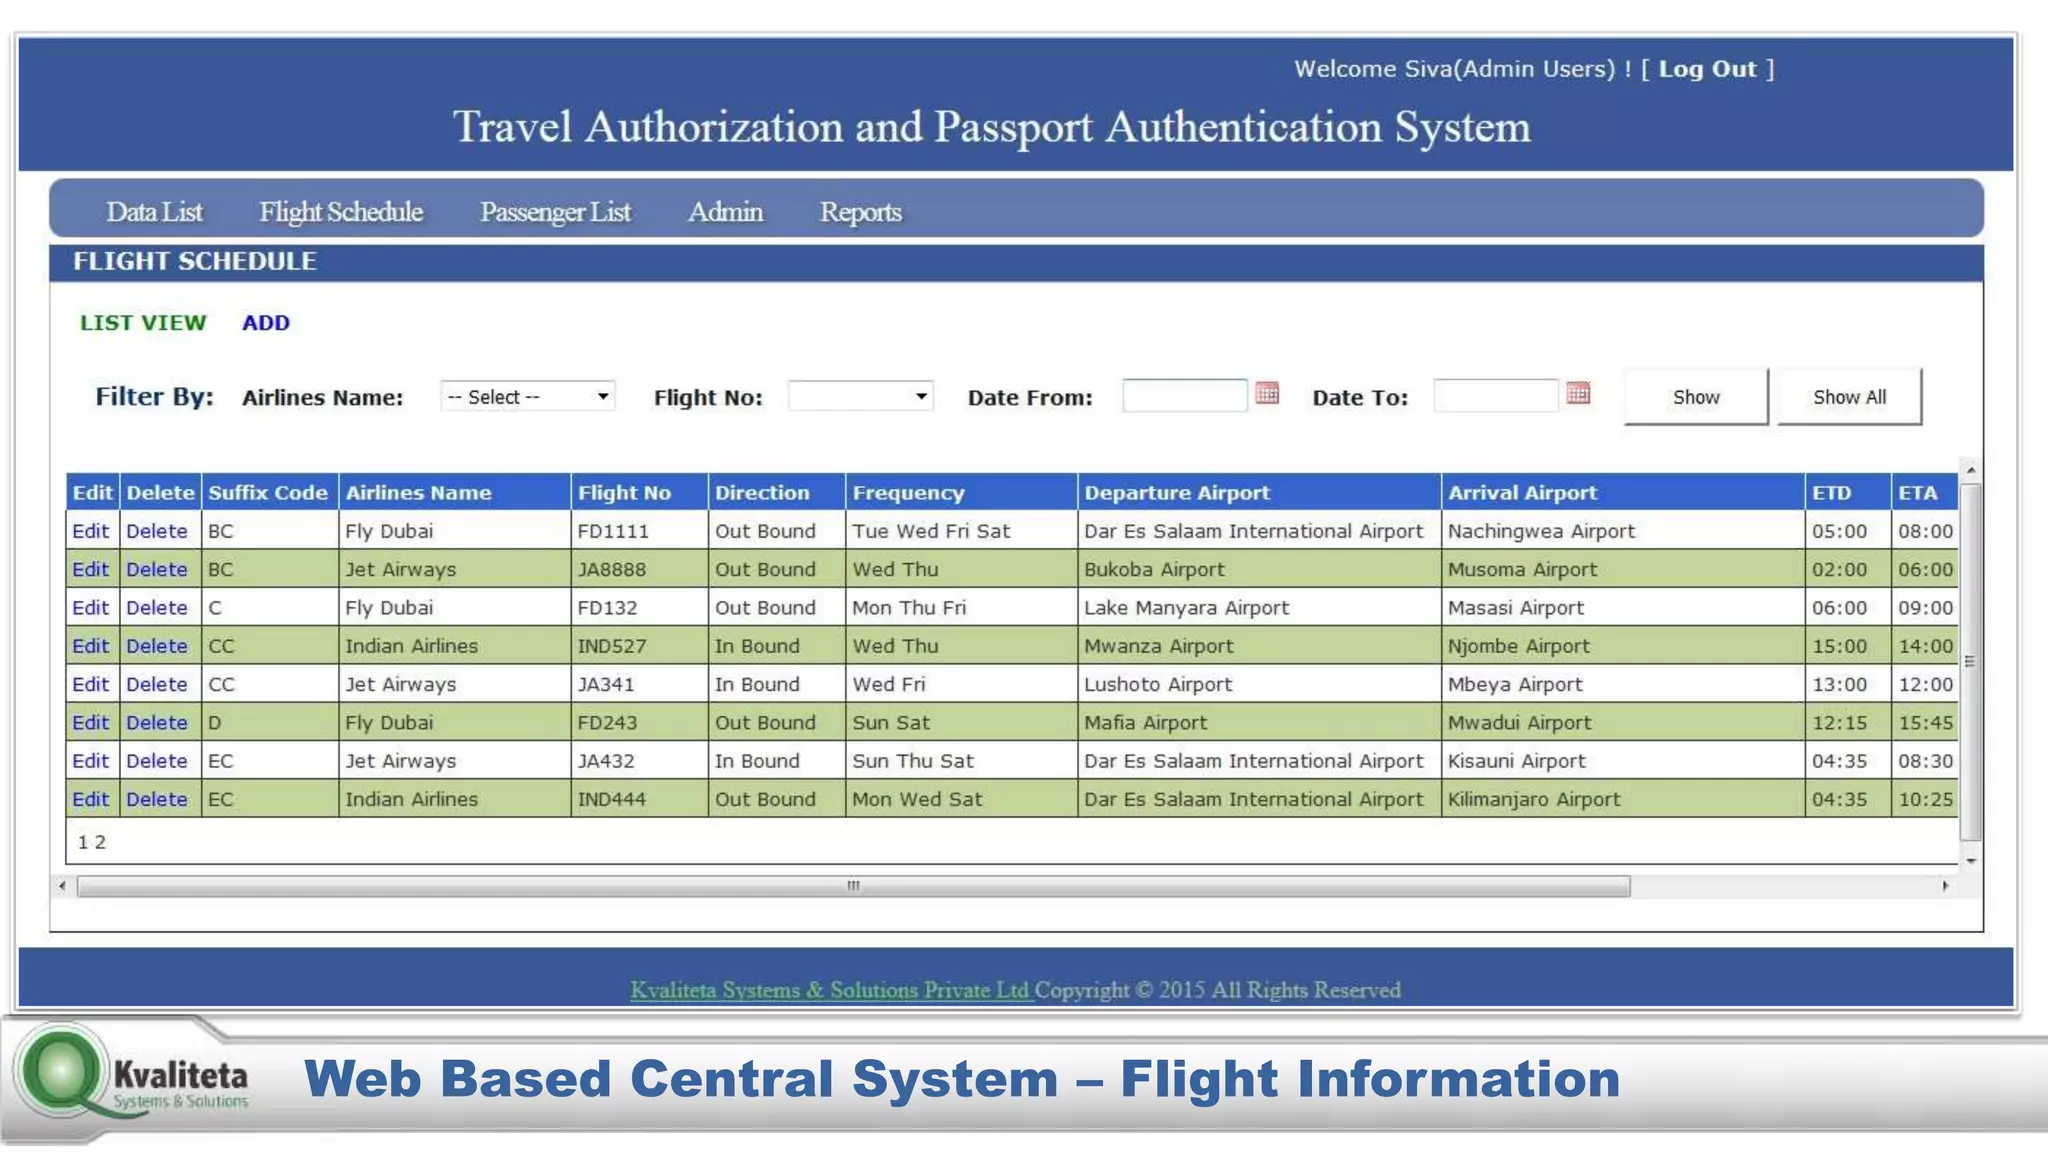The height and width of the screenshot is (1152, 2048).
Task: Switch to the LIST VIEW tab
Action: click(143, 323)
